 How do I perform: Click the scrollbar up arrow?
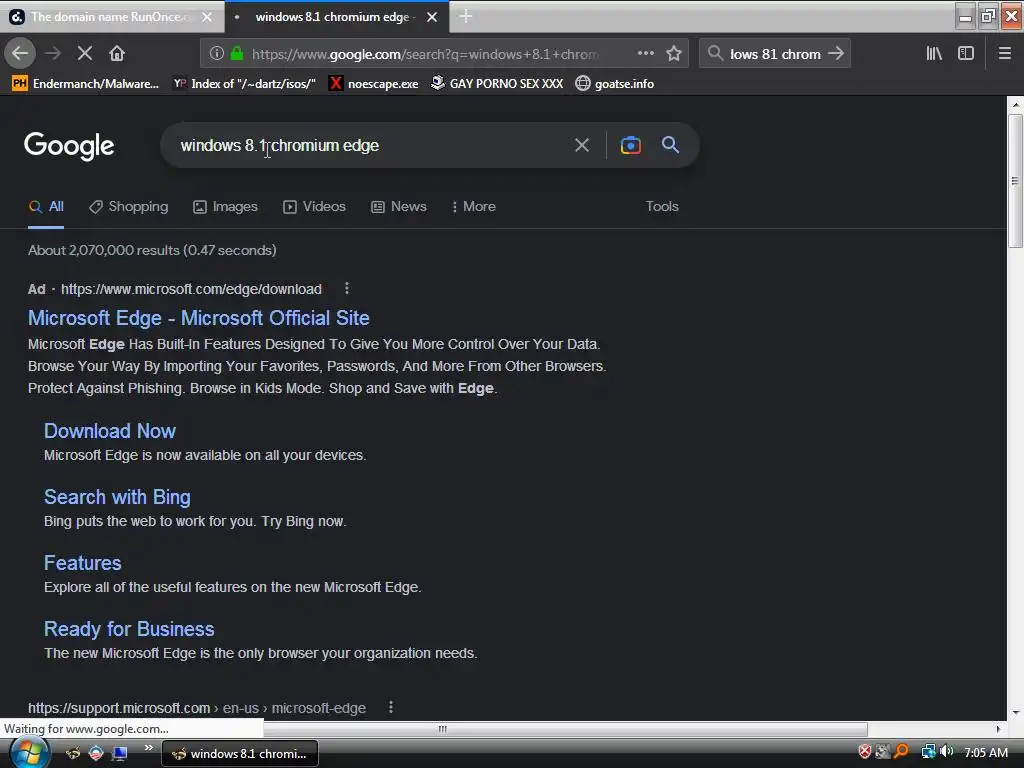tap(1015, 104)
